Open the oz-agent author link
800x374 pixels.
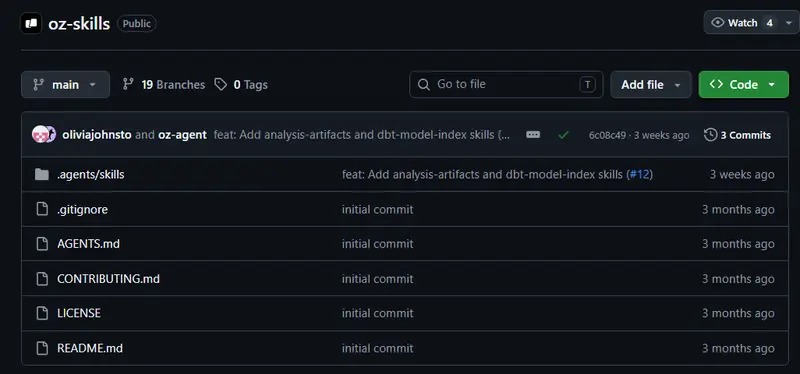pyautogui.click(x=183, y=135)
